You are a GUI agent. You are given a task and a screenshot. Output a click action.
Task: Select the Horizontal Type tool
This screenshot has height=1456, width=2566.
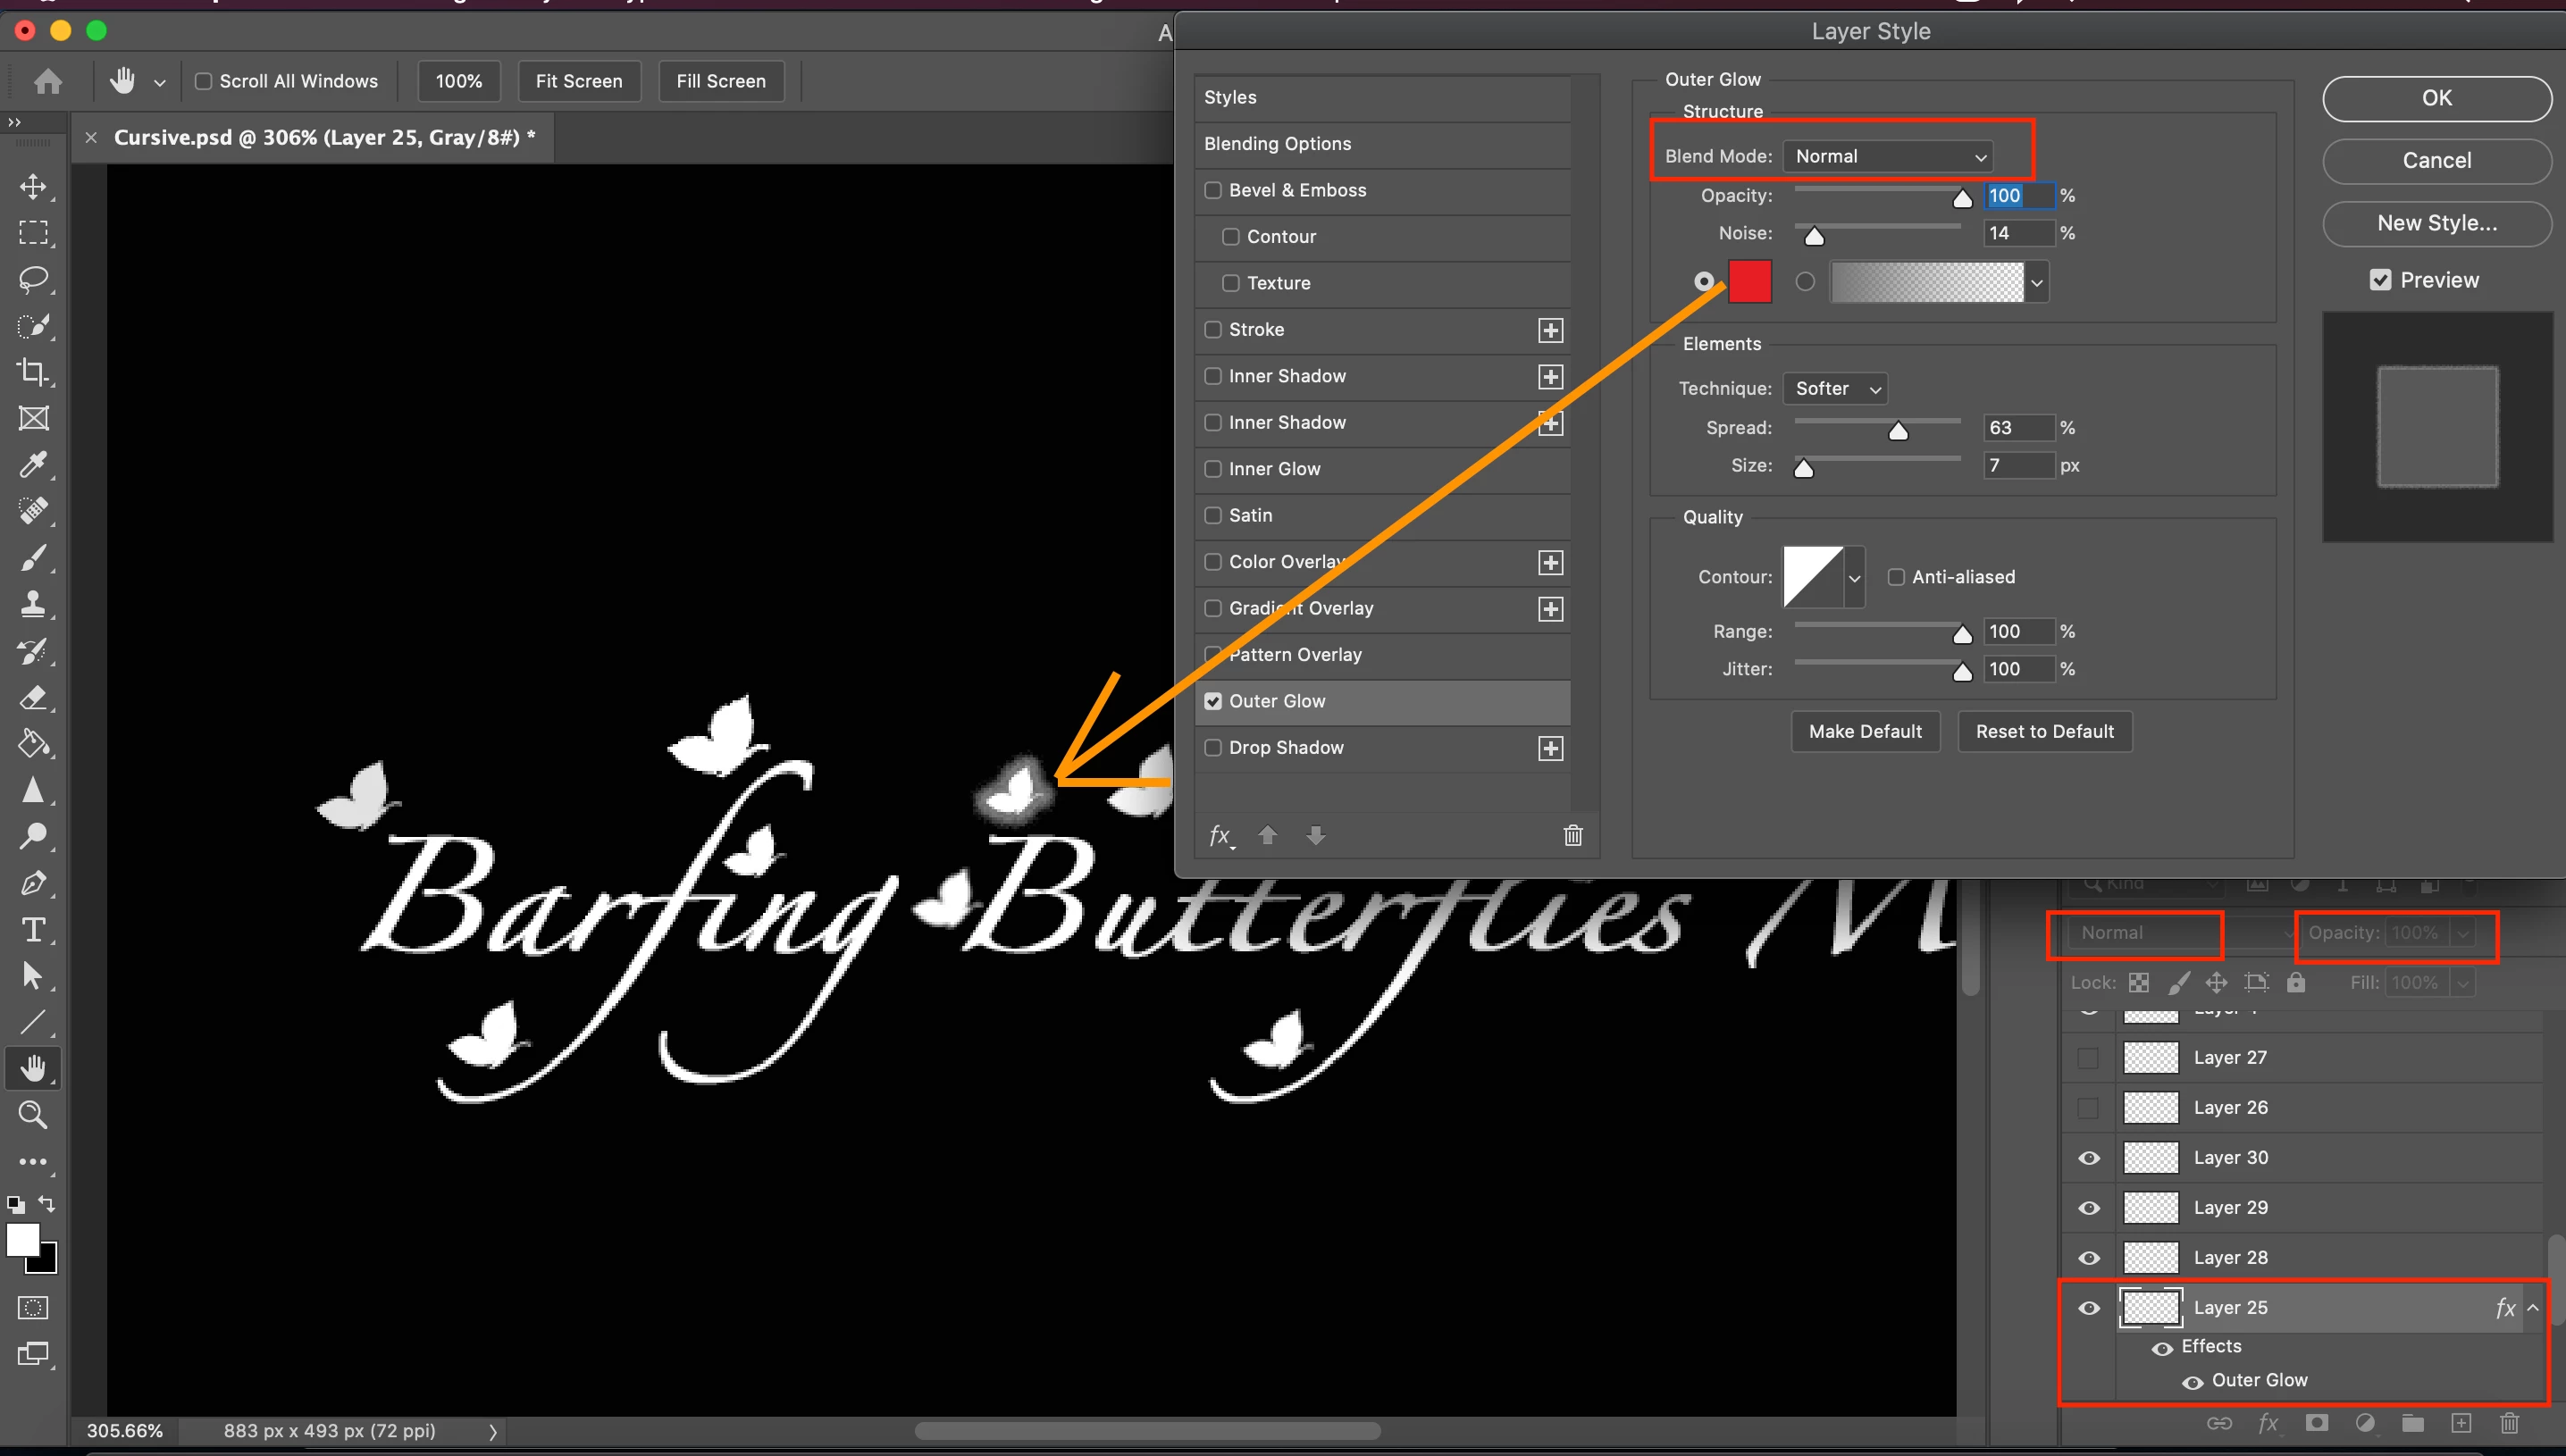point(33,930)
